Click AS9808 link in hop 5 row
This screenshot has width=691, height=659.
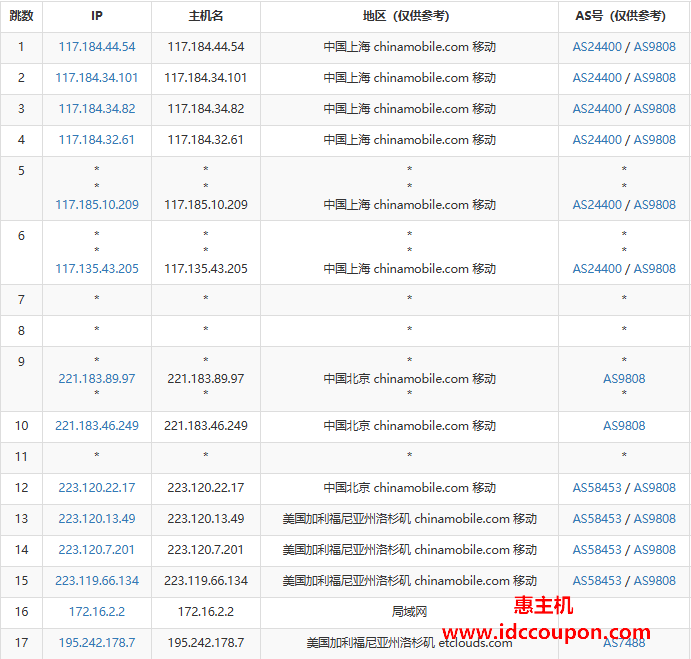coord(654,205)
